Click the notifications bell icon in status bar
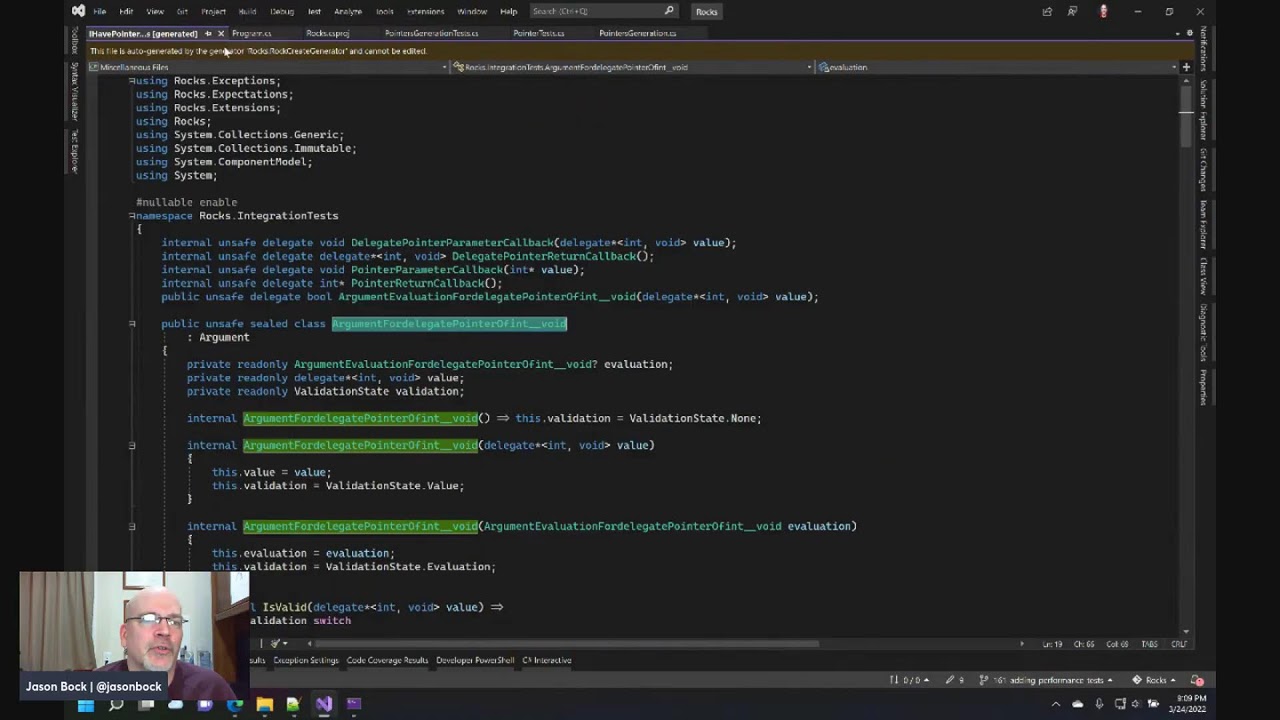1280x720 pixels. point(1197,680)
